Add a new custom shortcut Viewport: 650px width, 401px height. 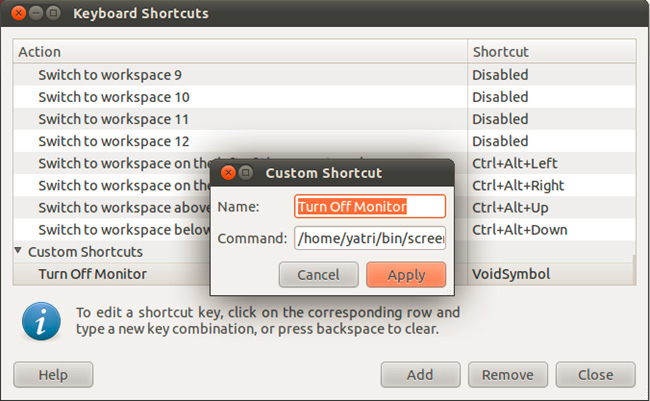pos(420,375)
